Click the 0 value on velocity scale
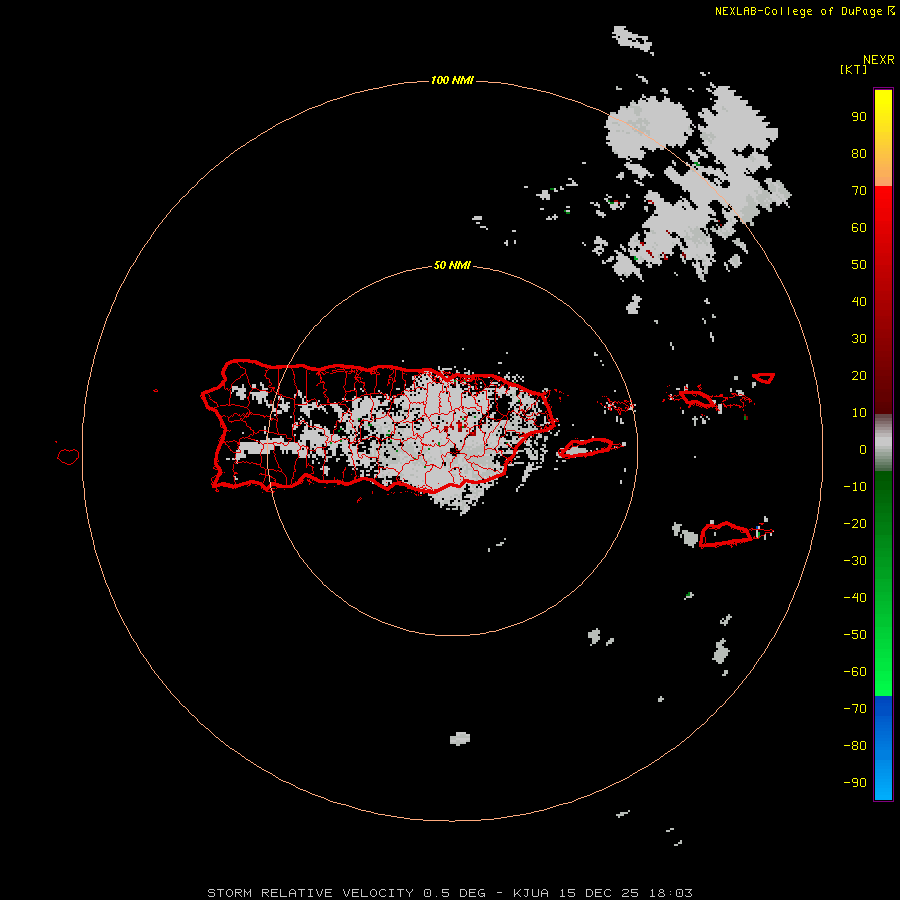 863,450
